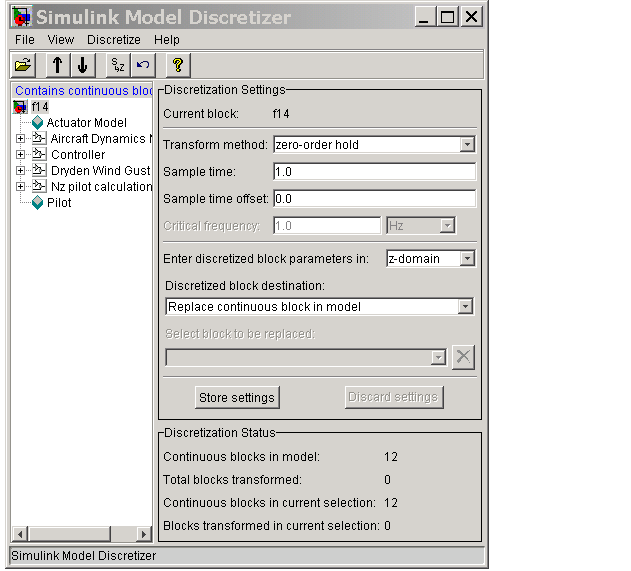Click the Total blocks transformed label

tap(232, 480)
